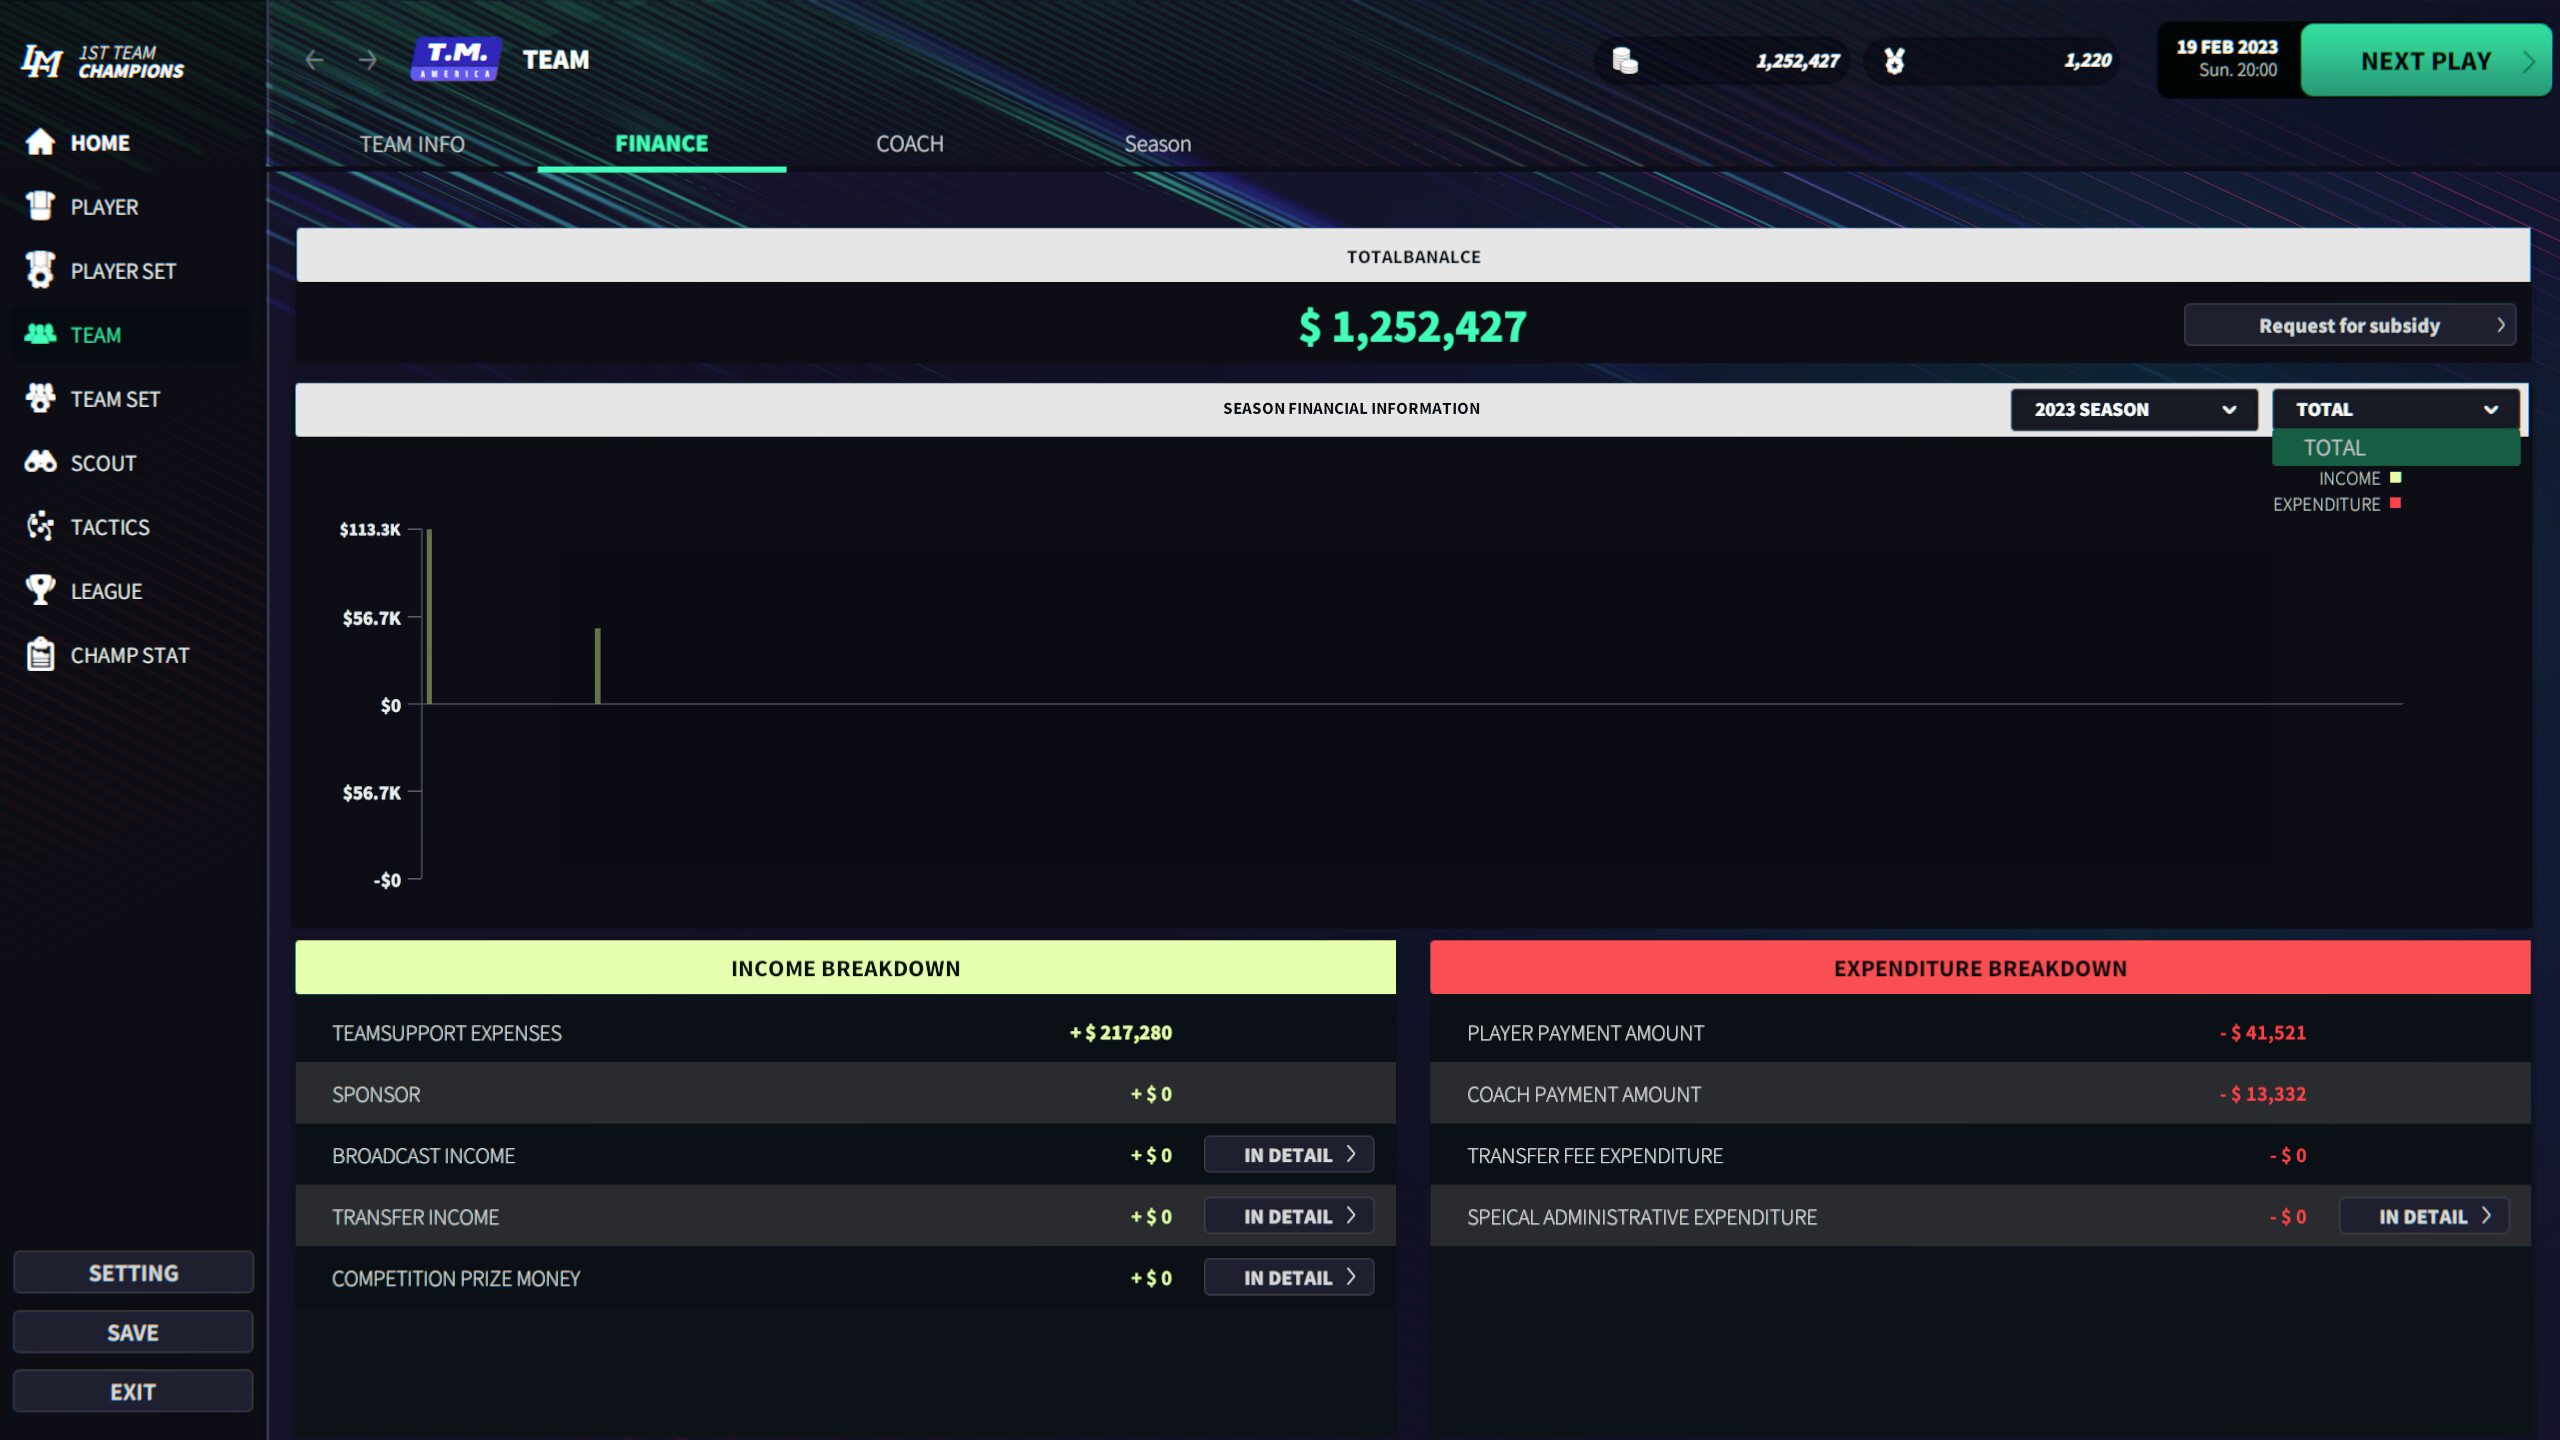
Task: Click the T.M. America team logo
Action: pyautogui.click(x=455, y=59)
